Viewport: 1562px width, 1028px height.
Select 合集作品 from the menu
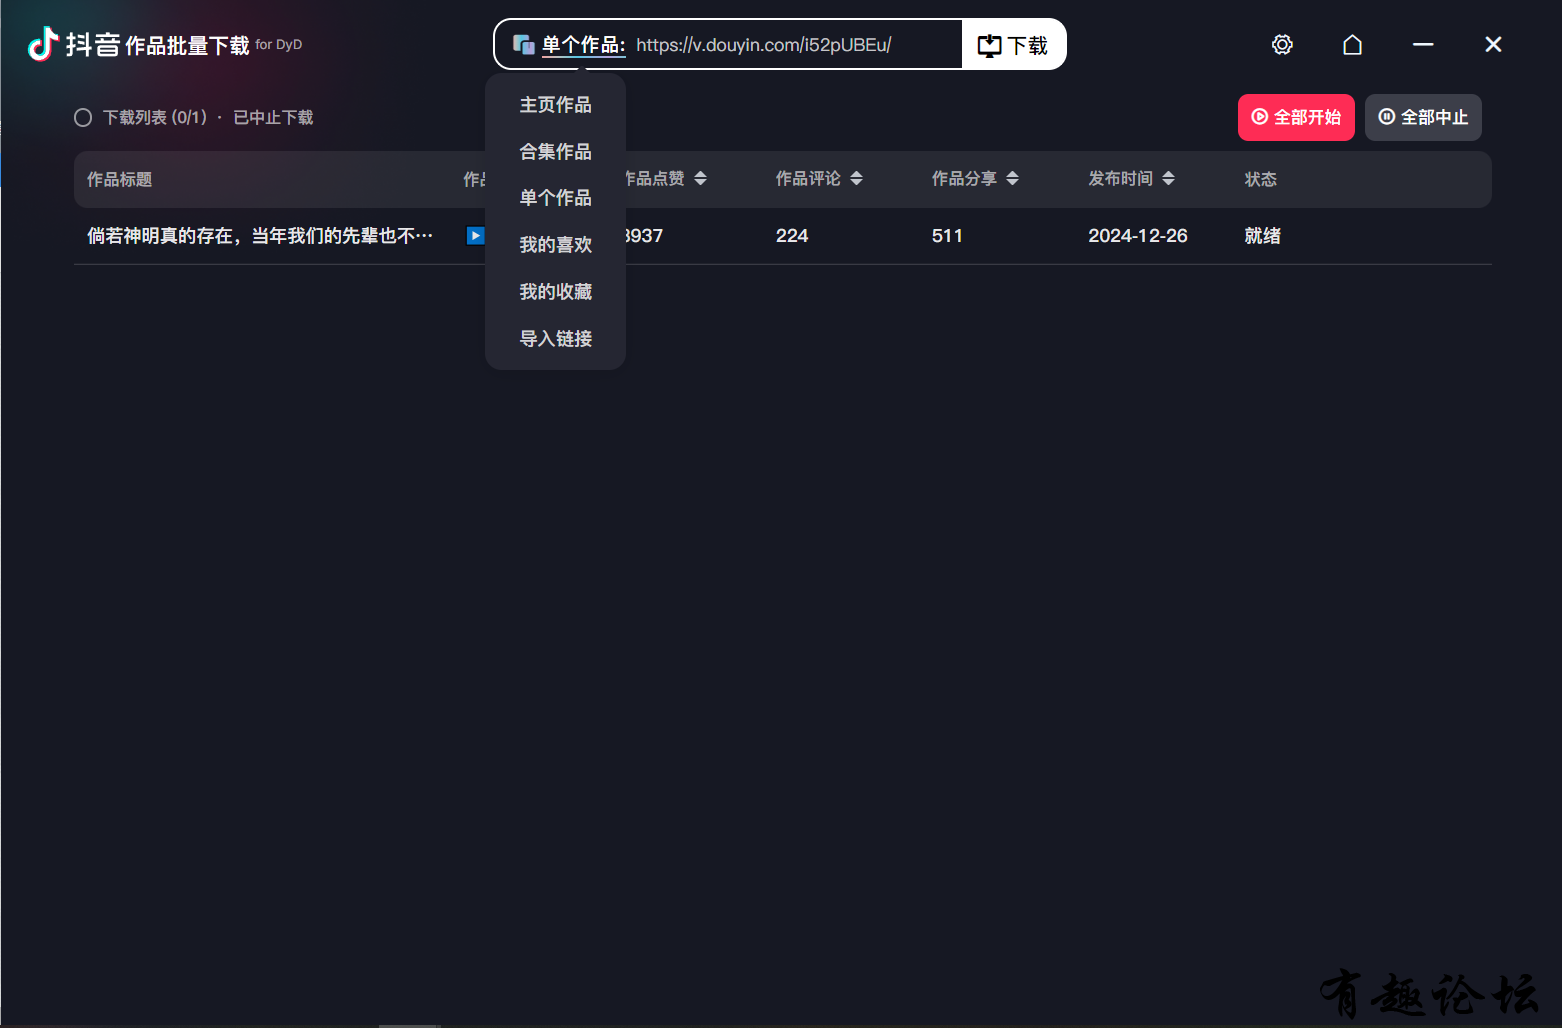(555, 152)
